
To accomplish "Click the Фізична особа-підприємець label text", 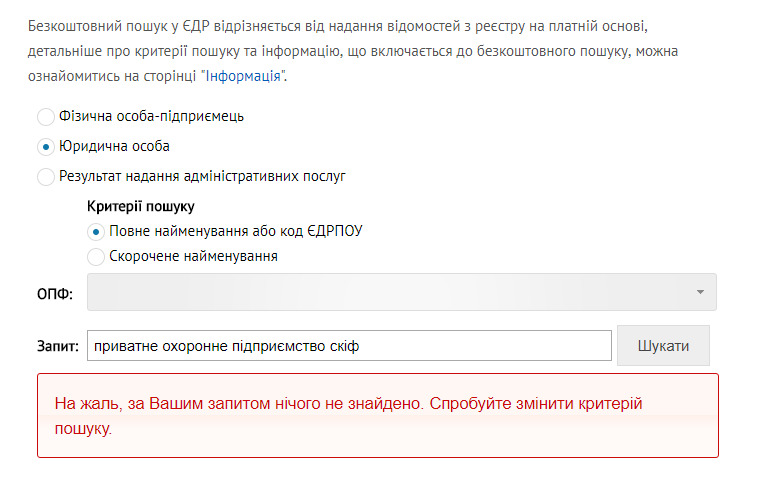I will [x=151, y=117].
